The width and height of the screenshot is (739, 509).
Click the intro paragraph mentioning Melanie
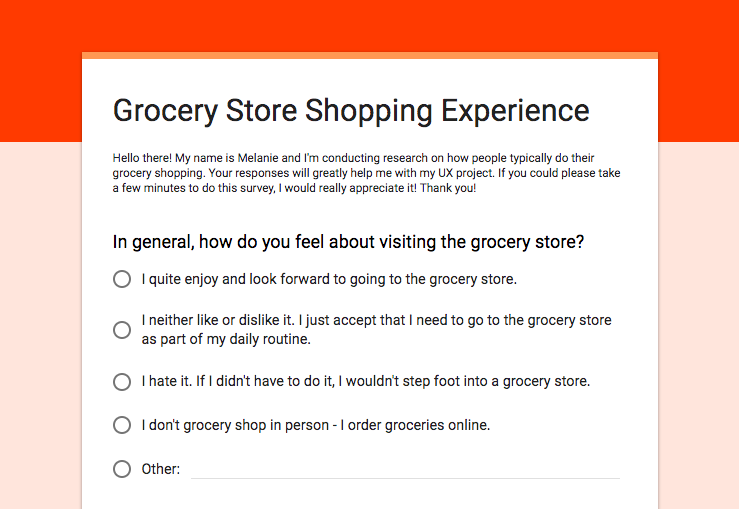pos(366,173)
